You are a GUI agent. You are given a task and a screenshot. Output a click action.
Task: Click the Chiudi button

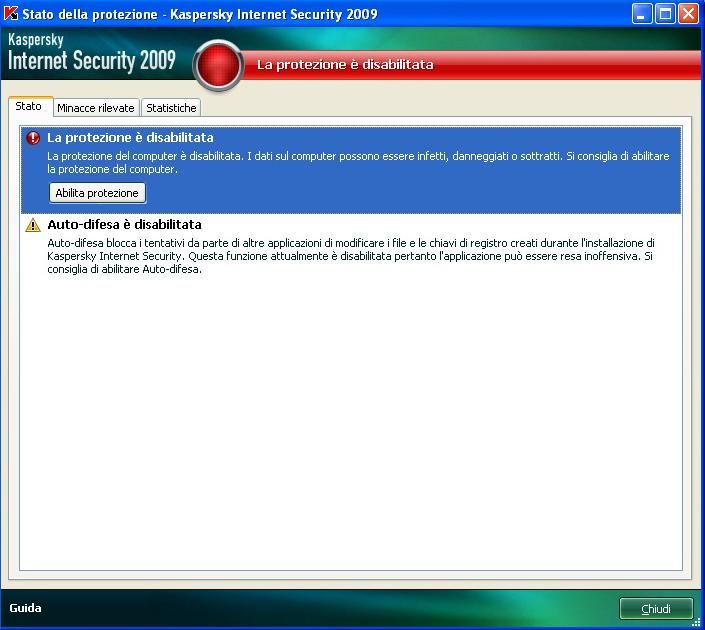(656, 608)
